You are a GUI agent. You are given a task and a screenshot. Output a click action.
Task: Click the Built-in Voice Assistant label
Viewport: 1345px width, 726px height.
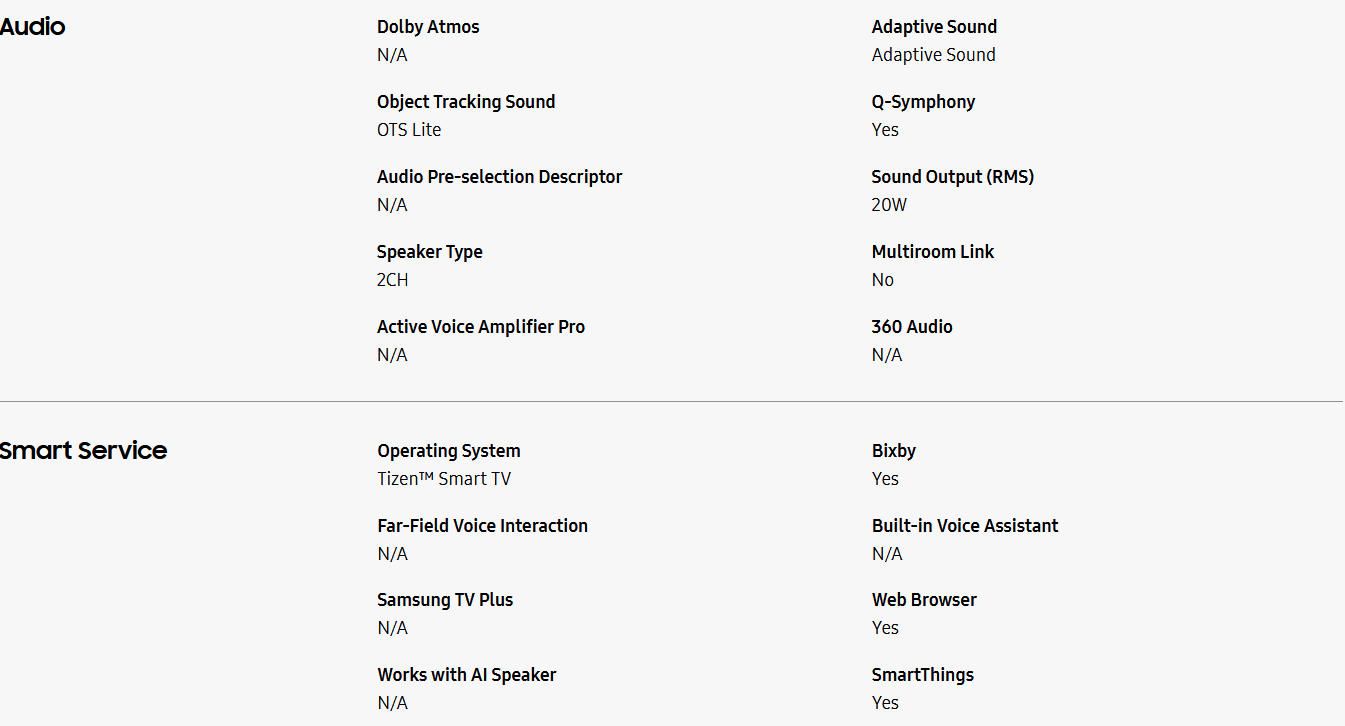[964, 526]
